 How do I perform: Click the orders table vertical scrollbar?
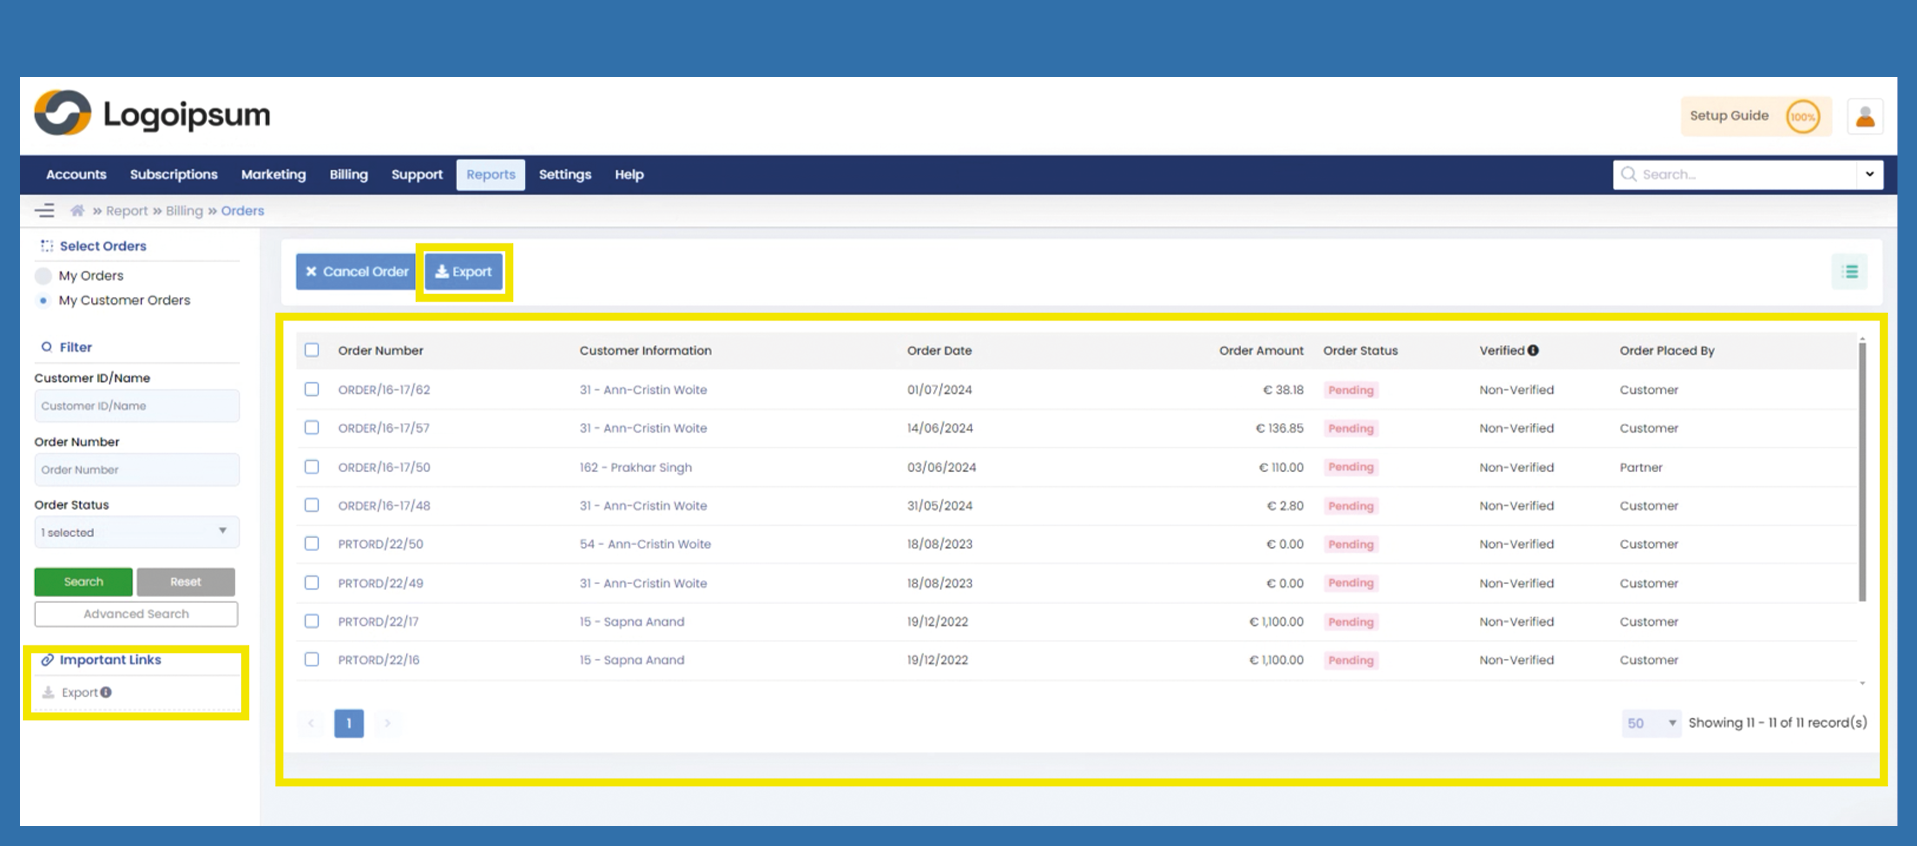[x=1862, y=470]
